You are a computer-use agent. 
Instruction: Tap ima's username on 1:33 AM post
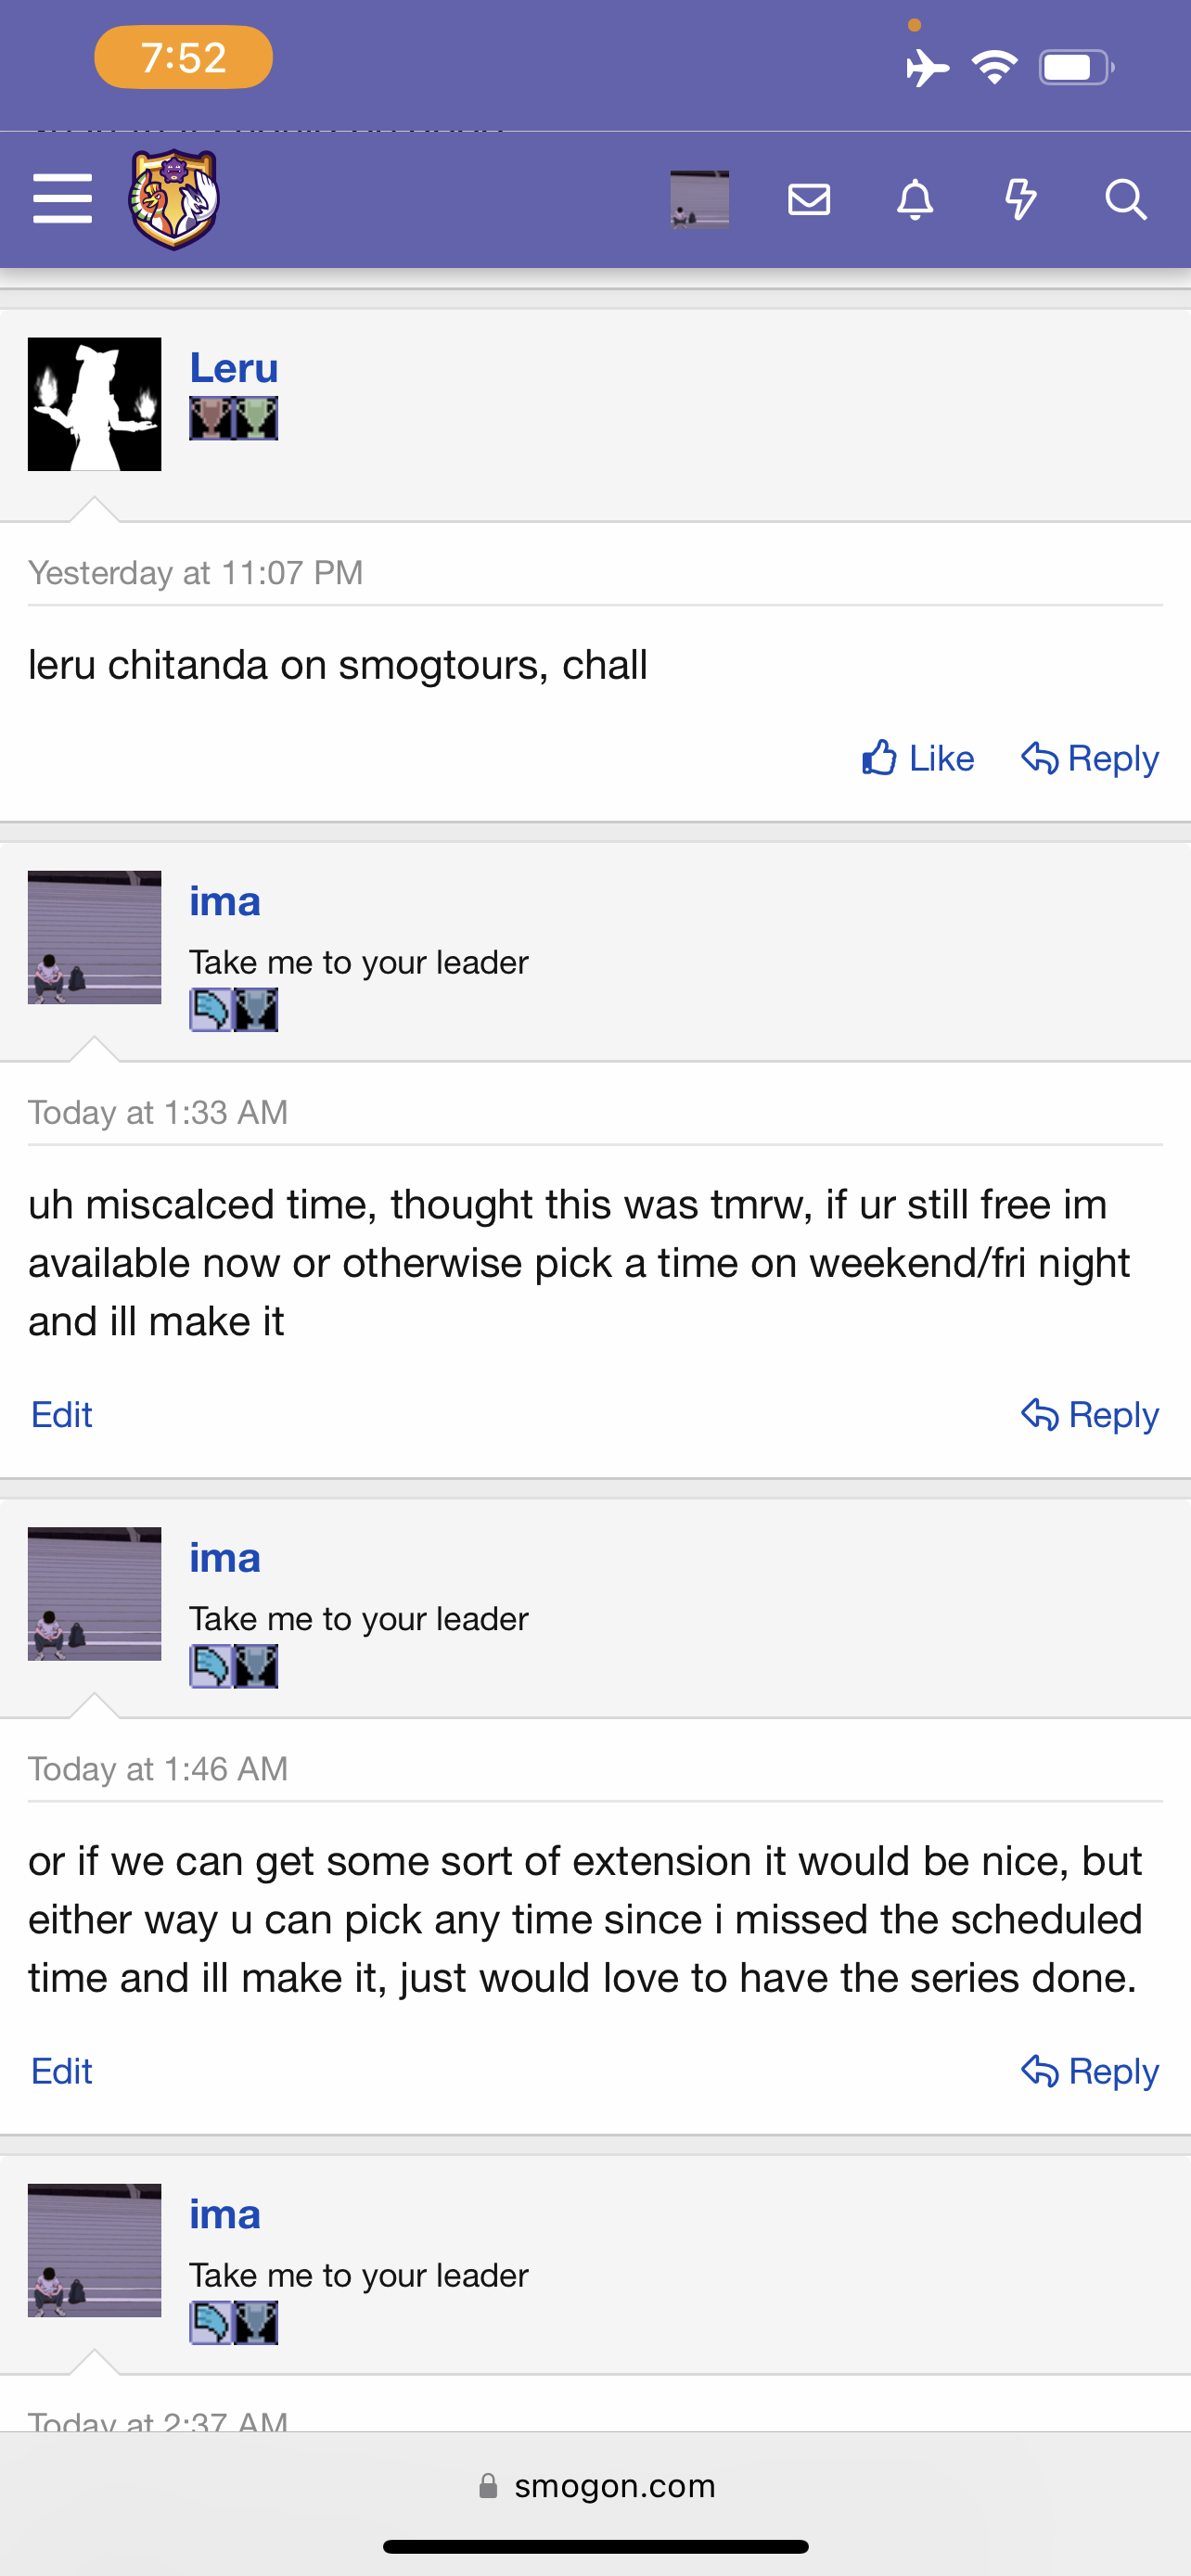point(225,902)
